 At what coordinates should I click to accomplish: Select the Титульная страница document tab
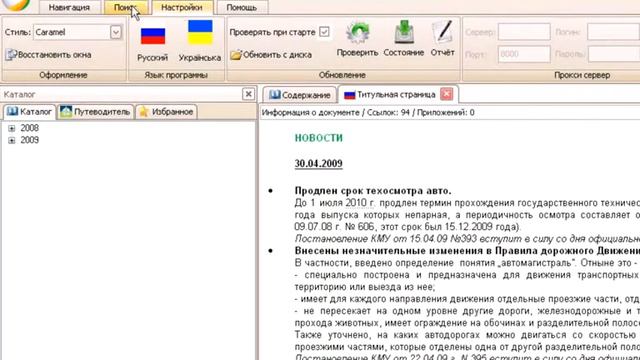pos(391,95)
